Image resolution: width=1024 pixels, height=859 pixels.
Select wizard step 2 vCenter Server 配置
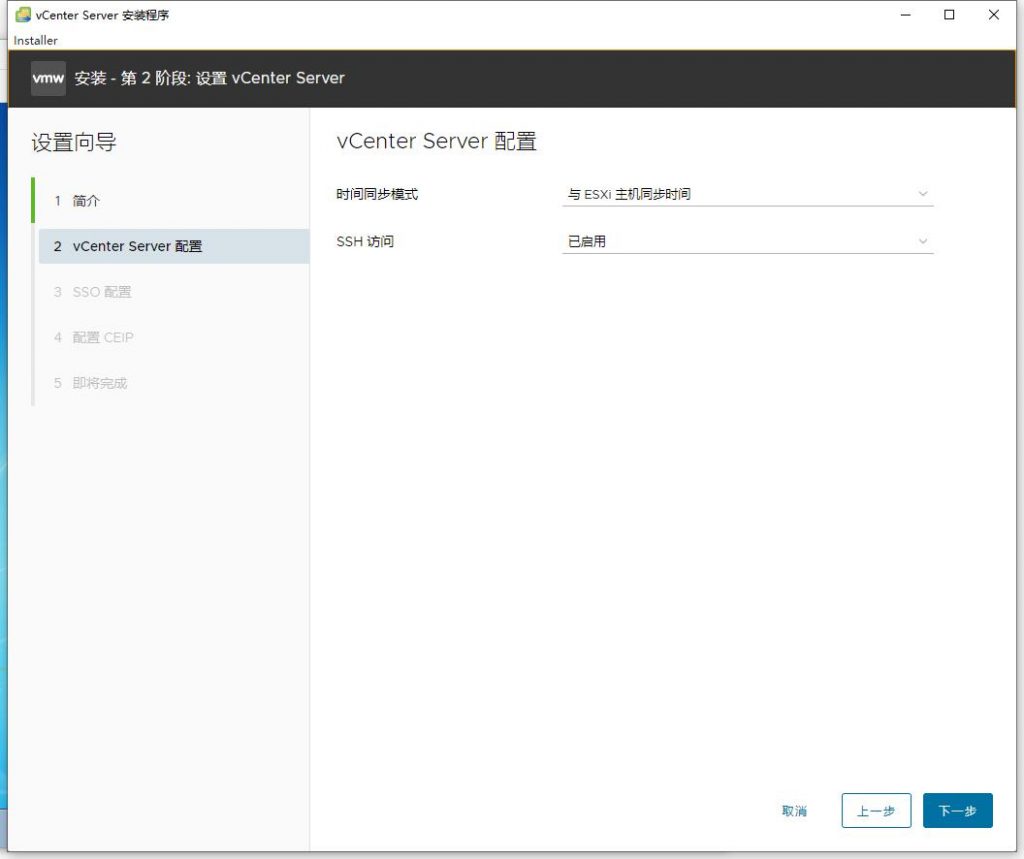(x=174, y=246)
